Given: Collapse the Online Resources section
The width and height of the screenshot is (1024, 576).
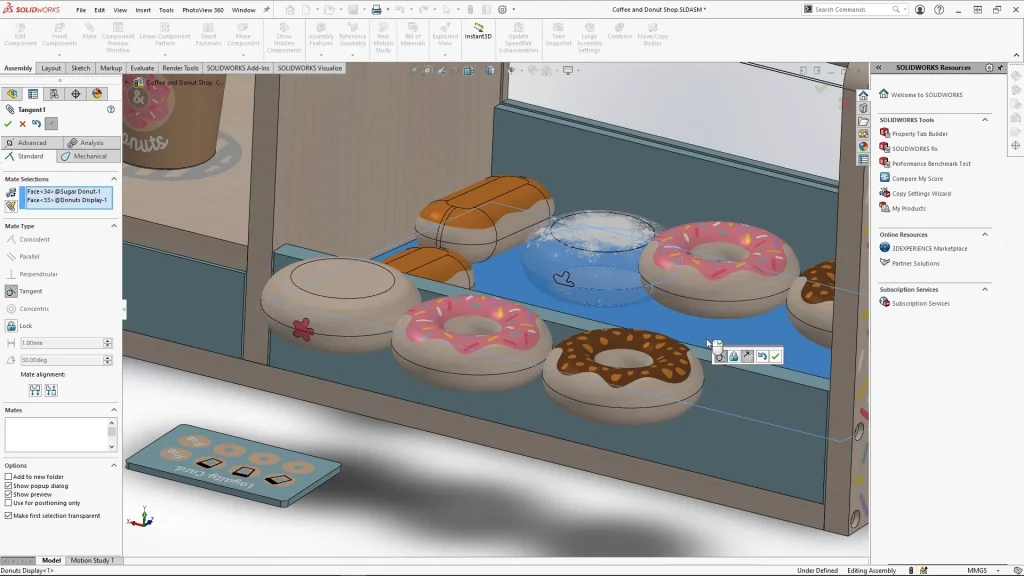Looking at the screenshot, I should click(984, 235).
